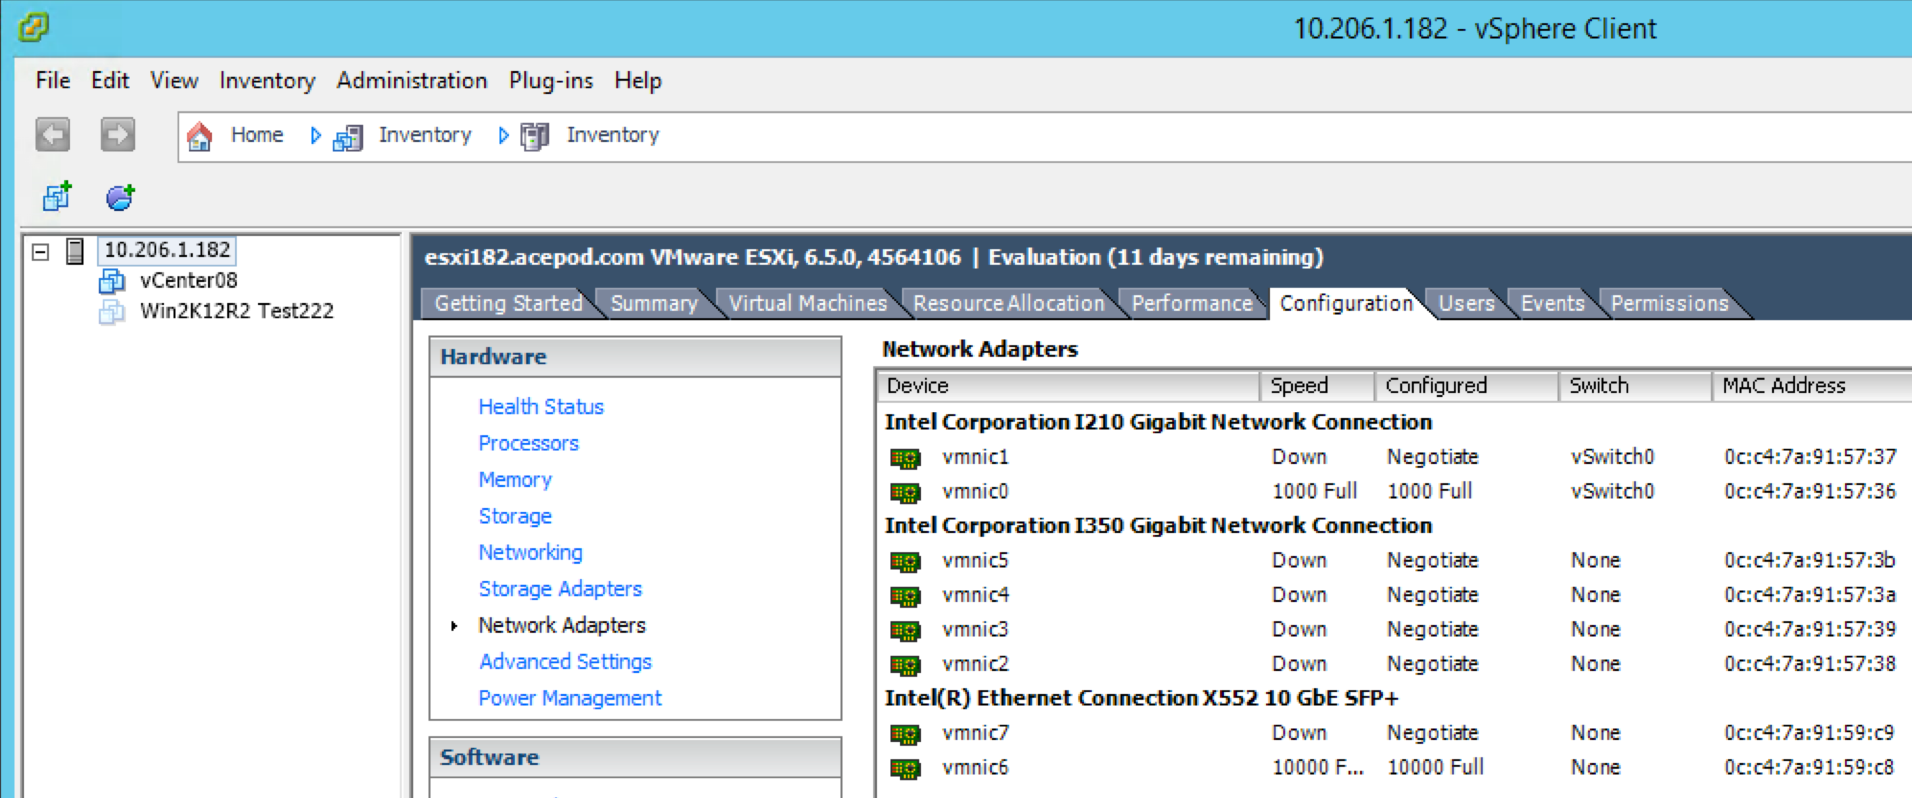Click the Home house icon
This screenshot has height=798, width=1912.
point(200,136)
